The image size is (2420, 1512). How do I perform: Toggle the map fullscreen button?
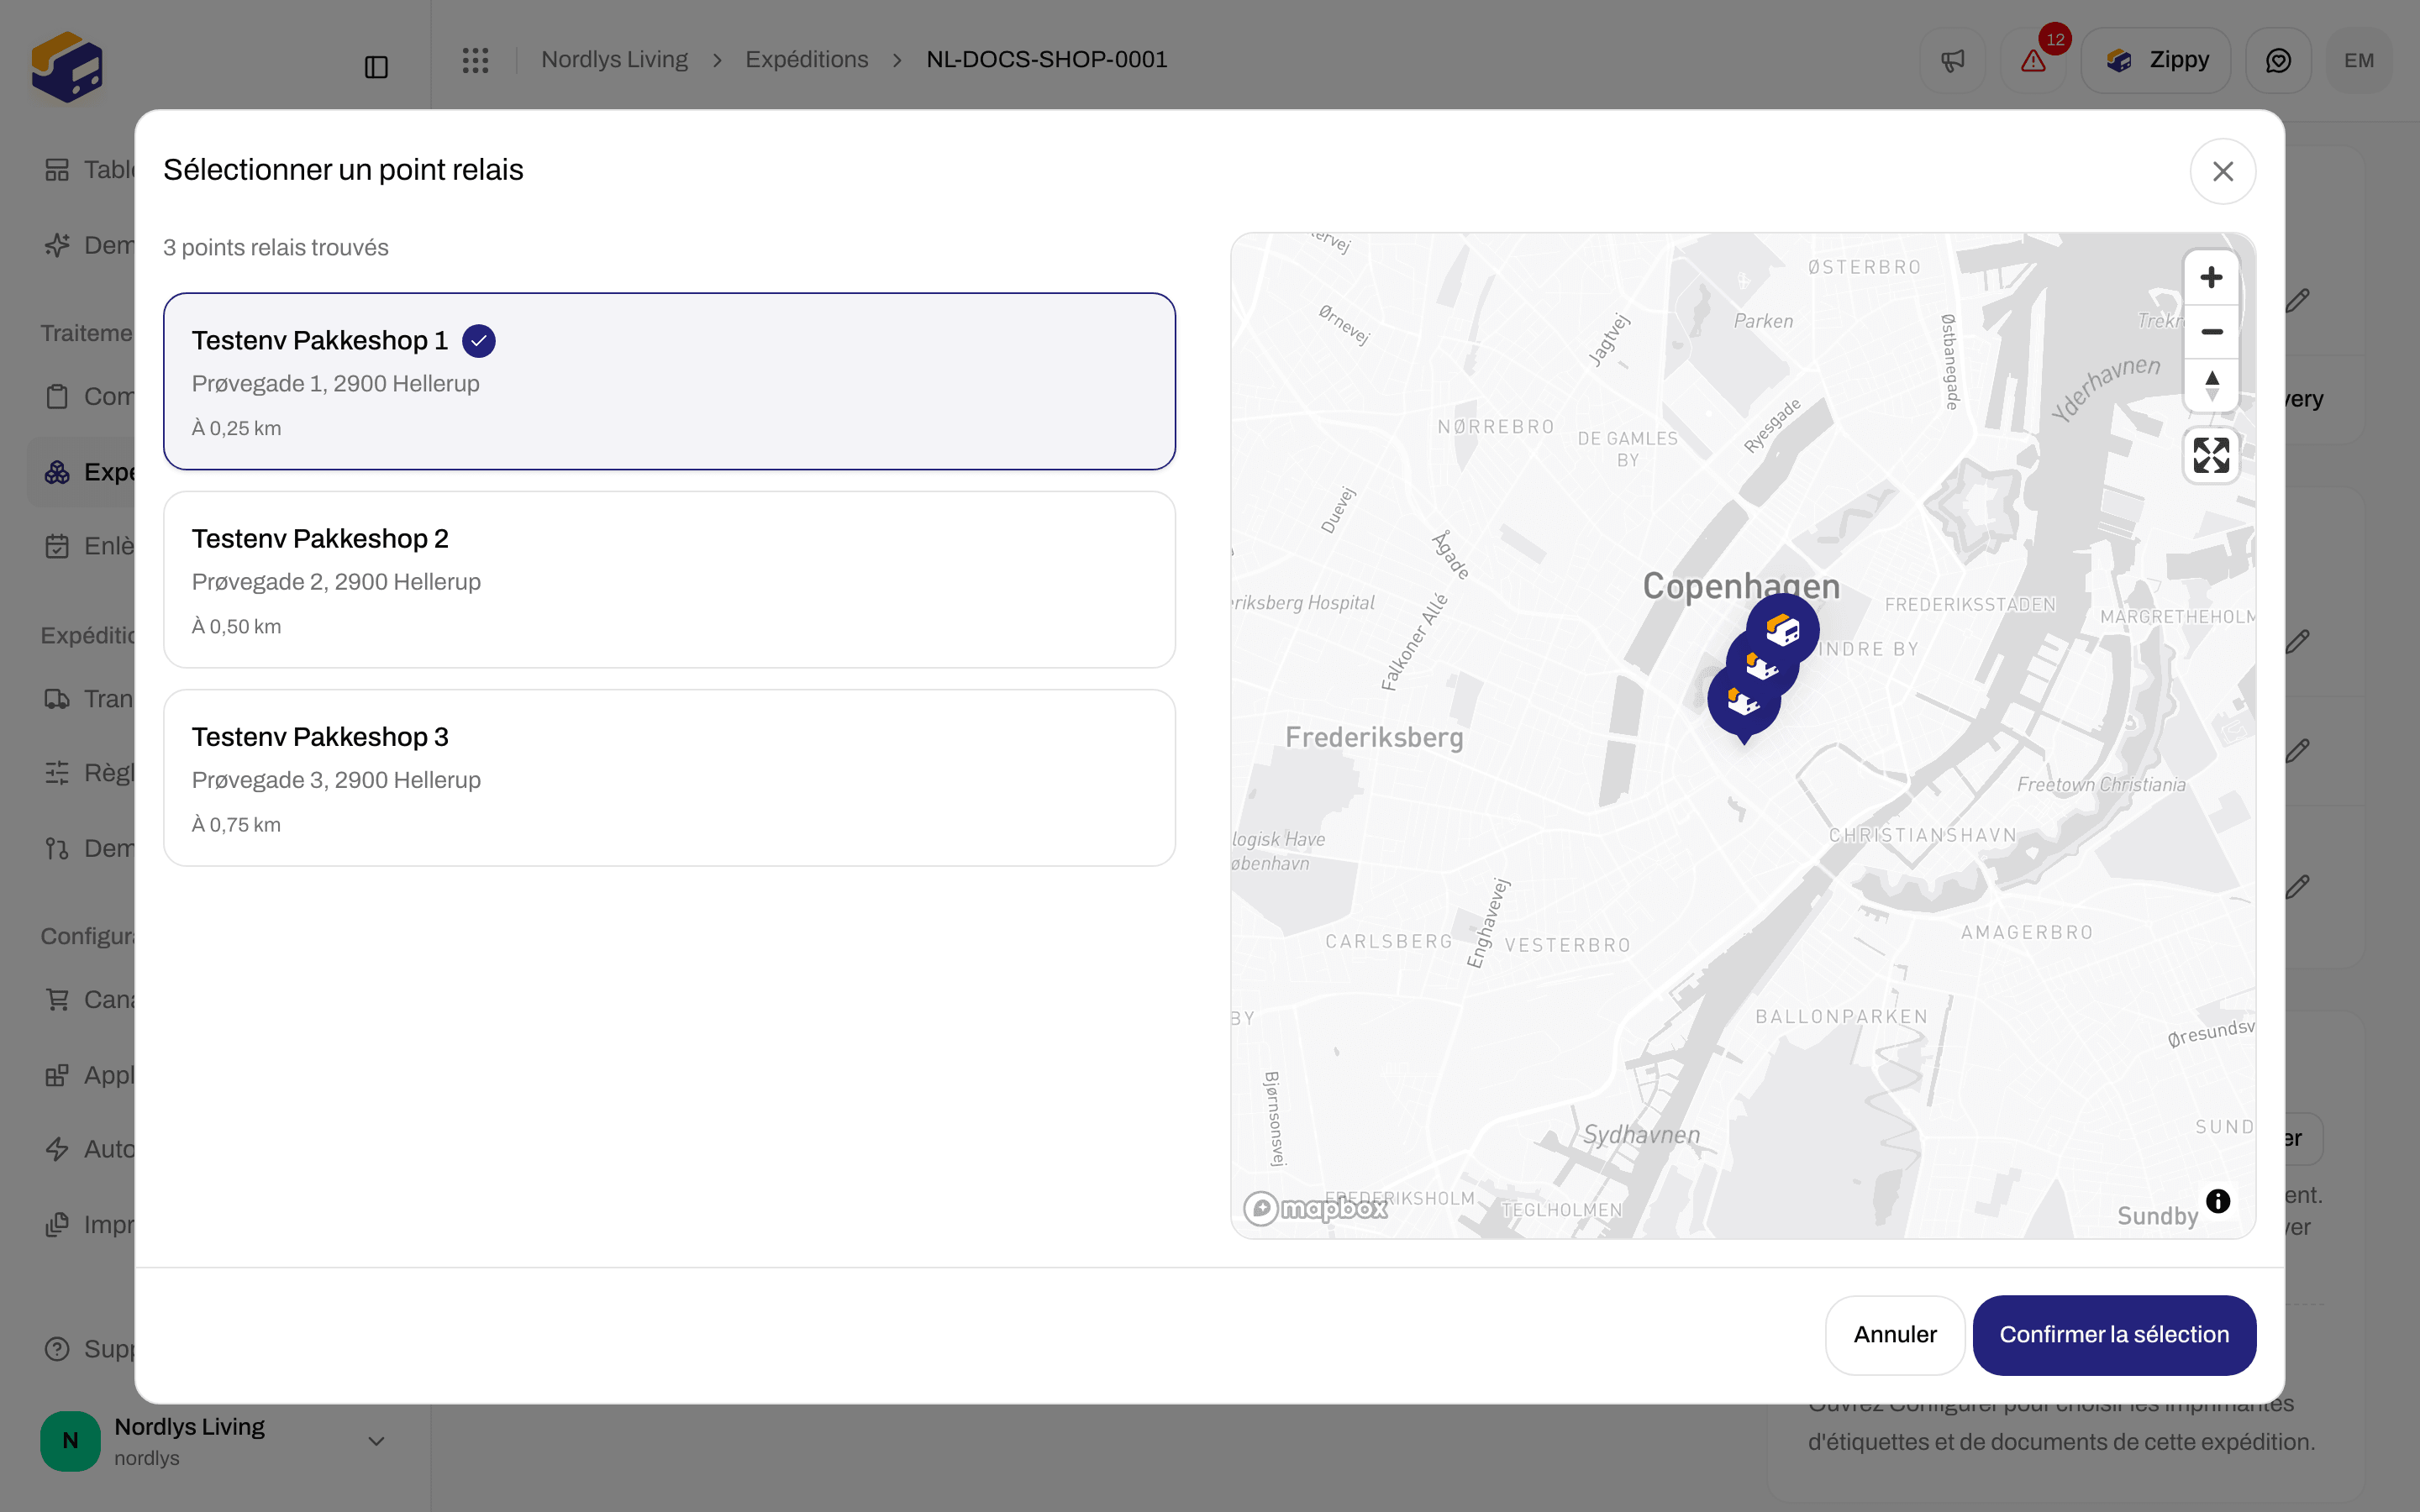point(2211,456)
